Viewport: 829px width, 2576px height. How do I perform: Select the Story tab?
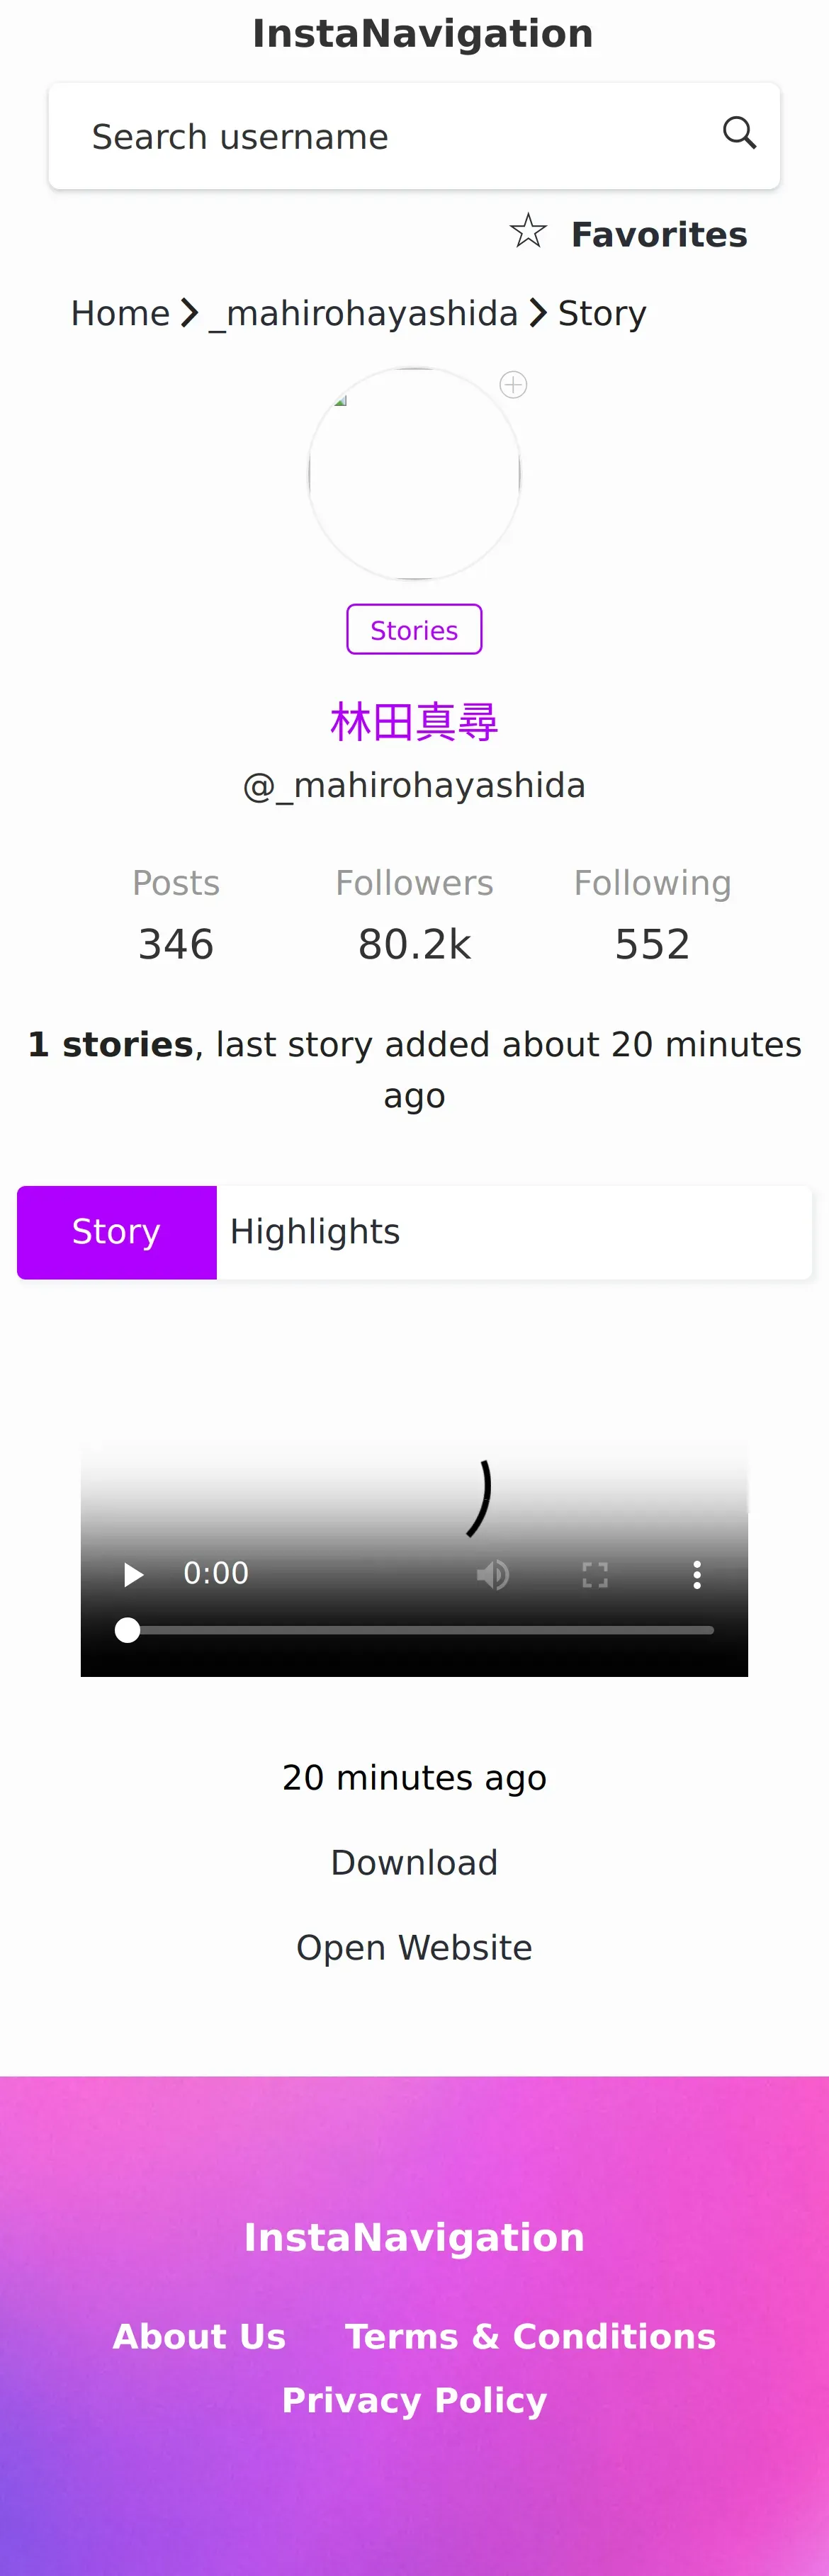click(x=117, y=1232)
